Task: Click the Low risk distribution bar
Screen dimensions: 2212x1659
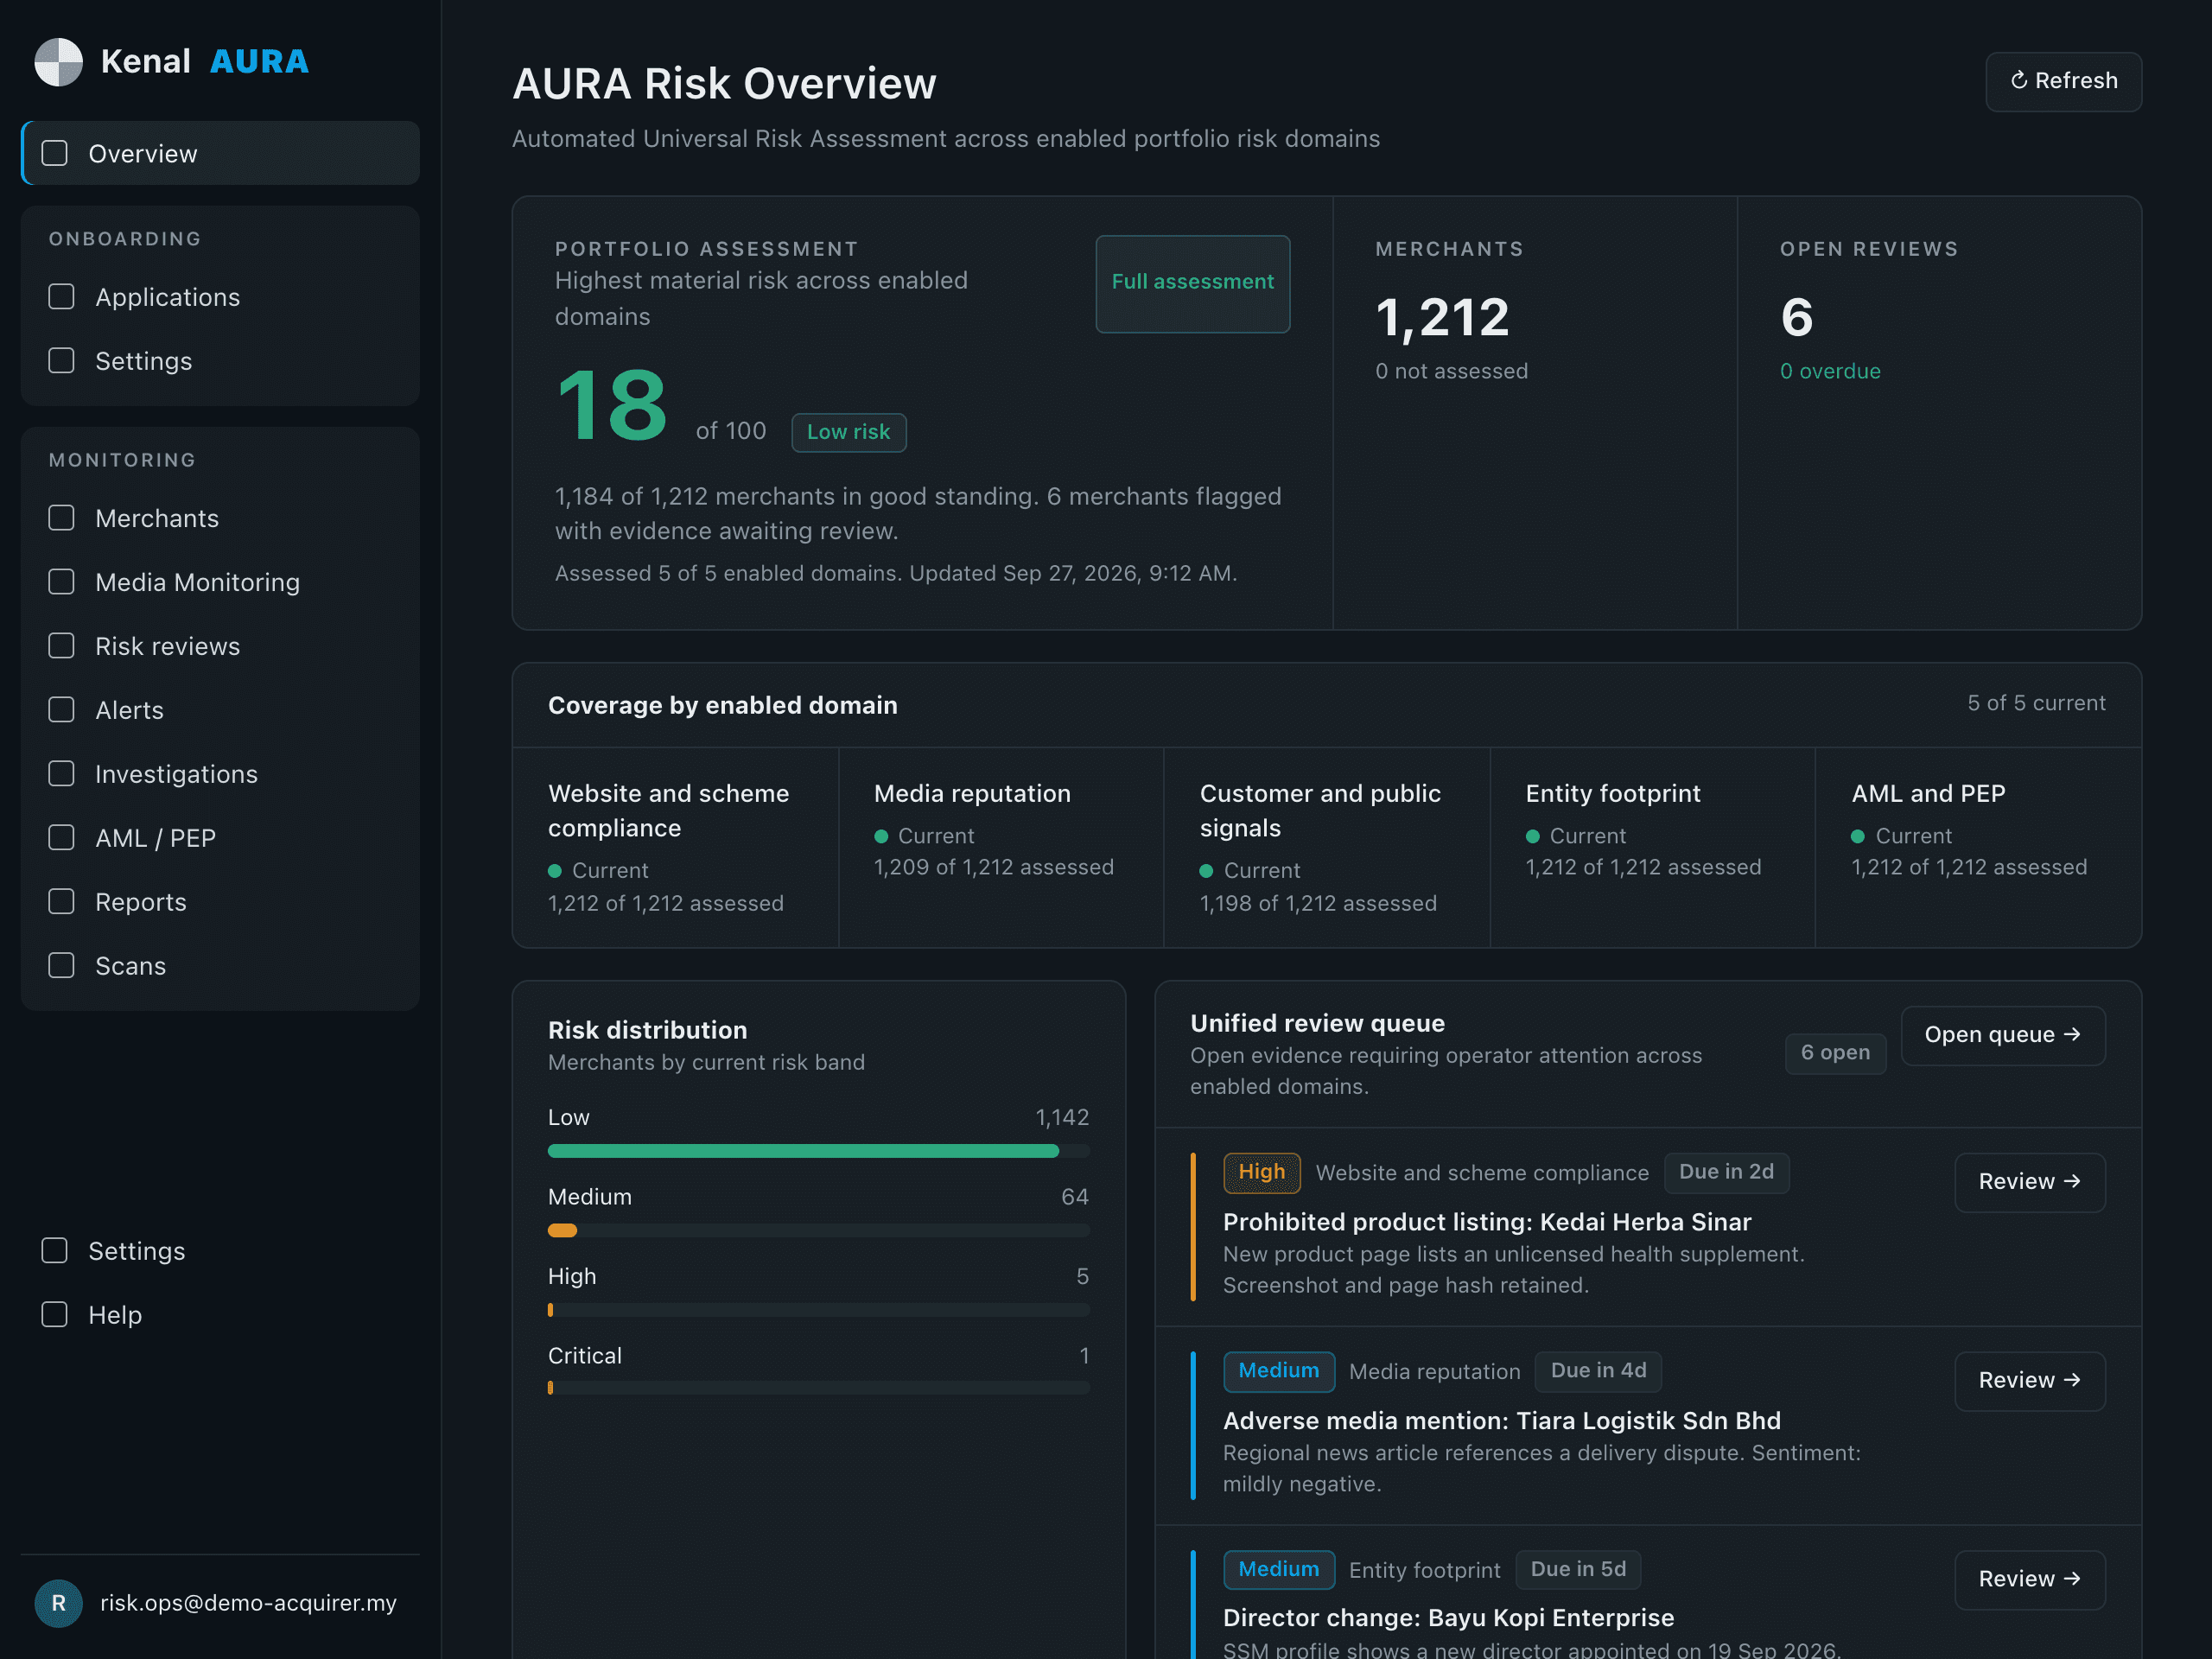Action: [819, 1151]
